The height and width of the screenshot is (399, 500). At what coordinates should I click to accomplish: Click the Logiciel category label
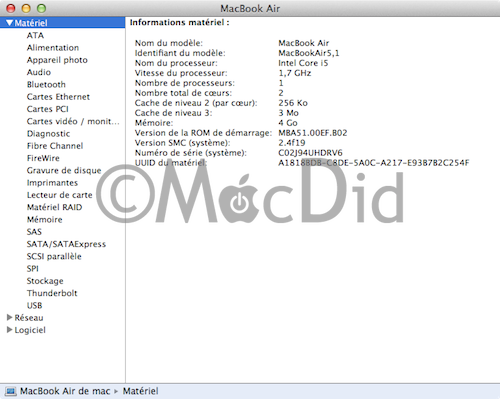point(30,330)
